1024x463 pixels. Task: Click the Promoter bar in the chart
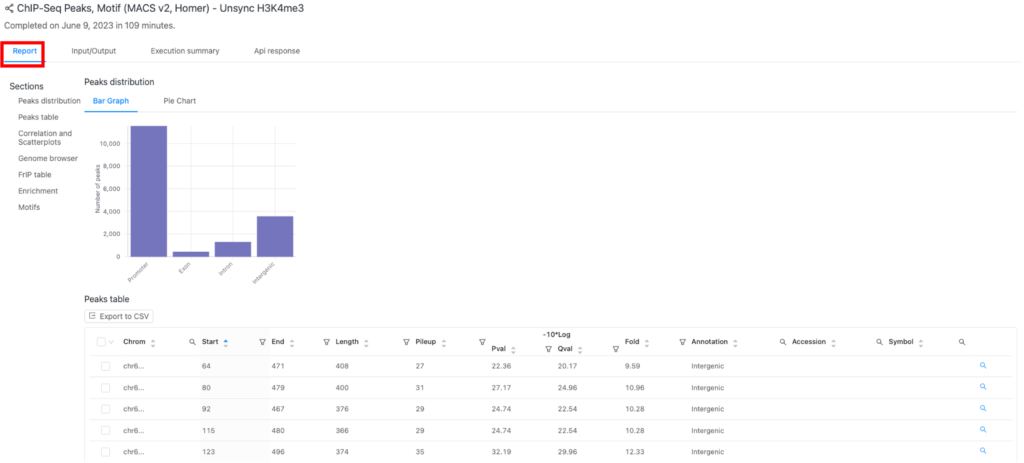tap(149, 191)
